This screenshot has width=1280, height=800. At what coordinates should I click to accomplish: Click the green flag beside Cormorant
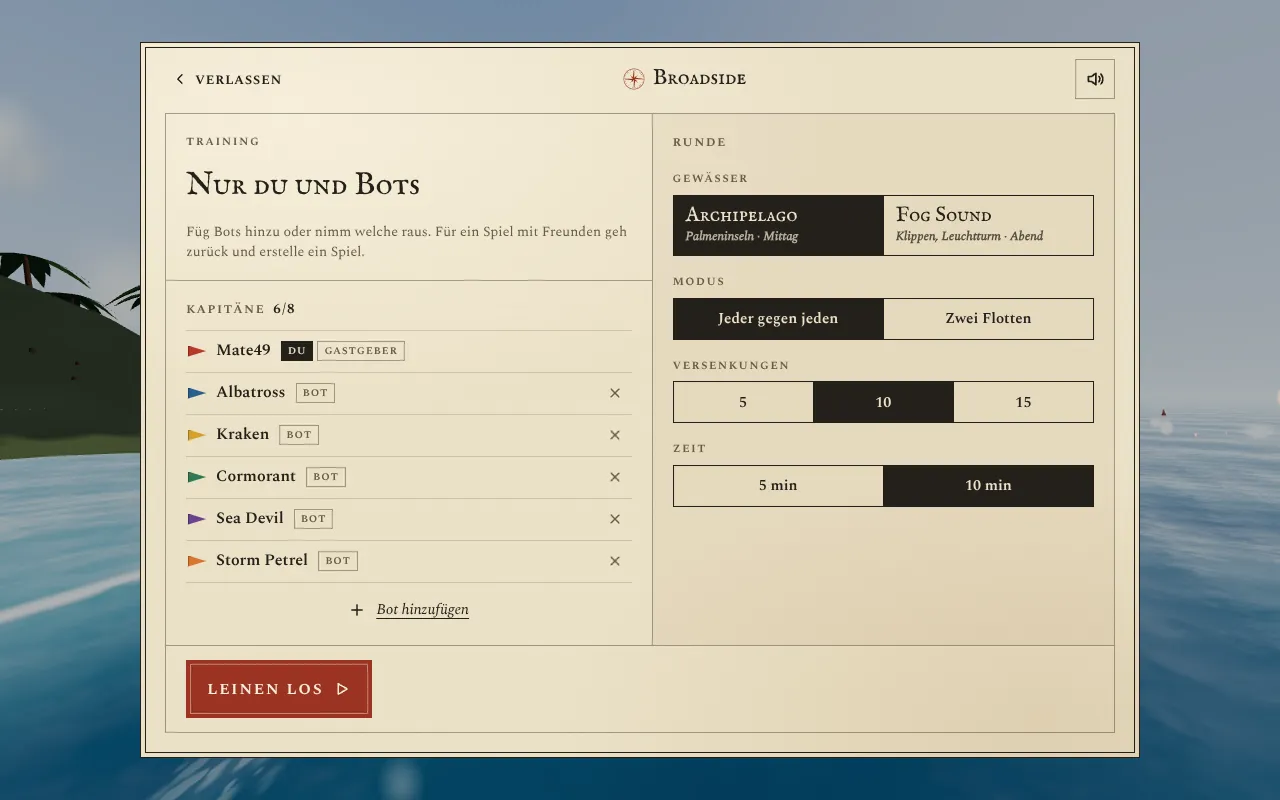point(196,477)
